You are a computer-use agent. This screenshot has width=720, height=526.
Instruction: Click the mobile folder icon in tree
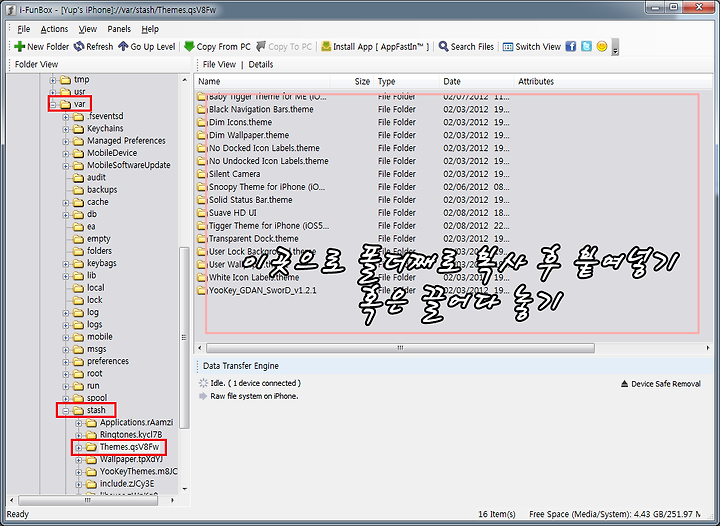(79, 337)
